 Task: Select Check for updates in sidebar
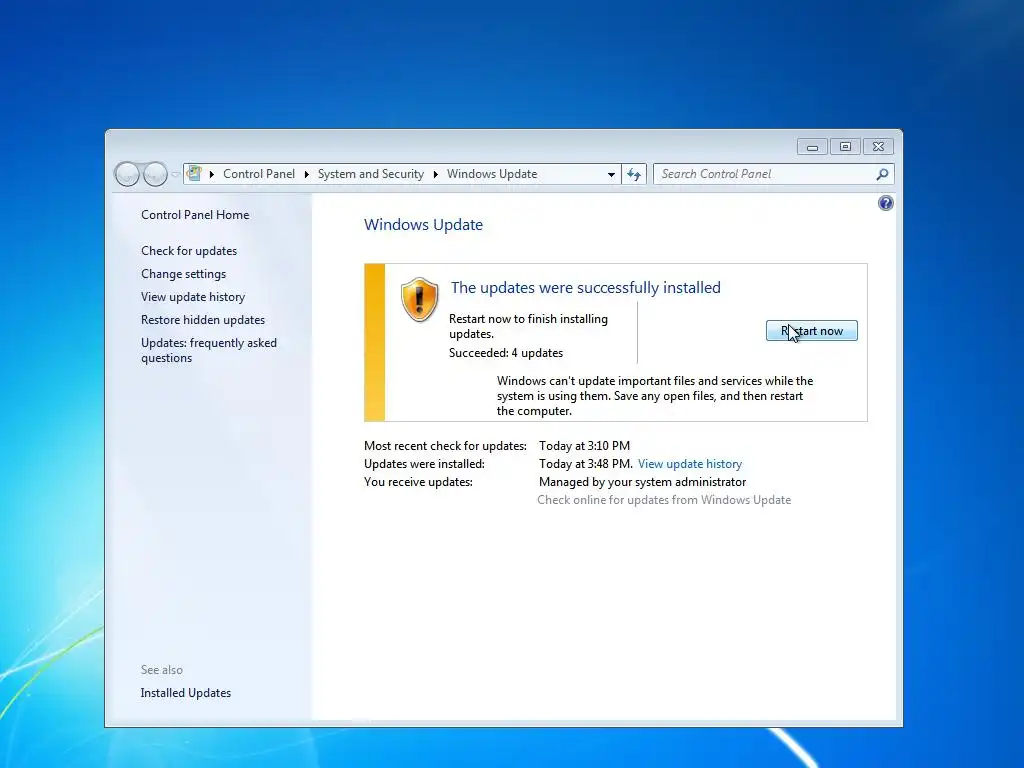pyautogui.click(x=189, y=251)
